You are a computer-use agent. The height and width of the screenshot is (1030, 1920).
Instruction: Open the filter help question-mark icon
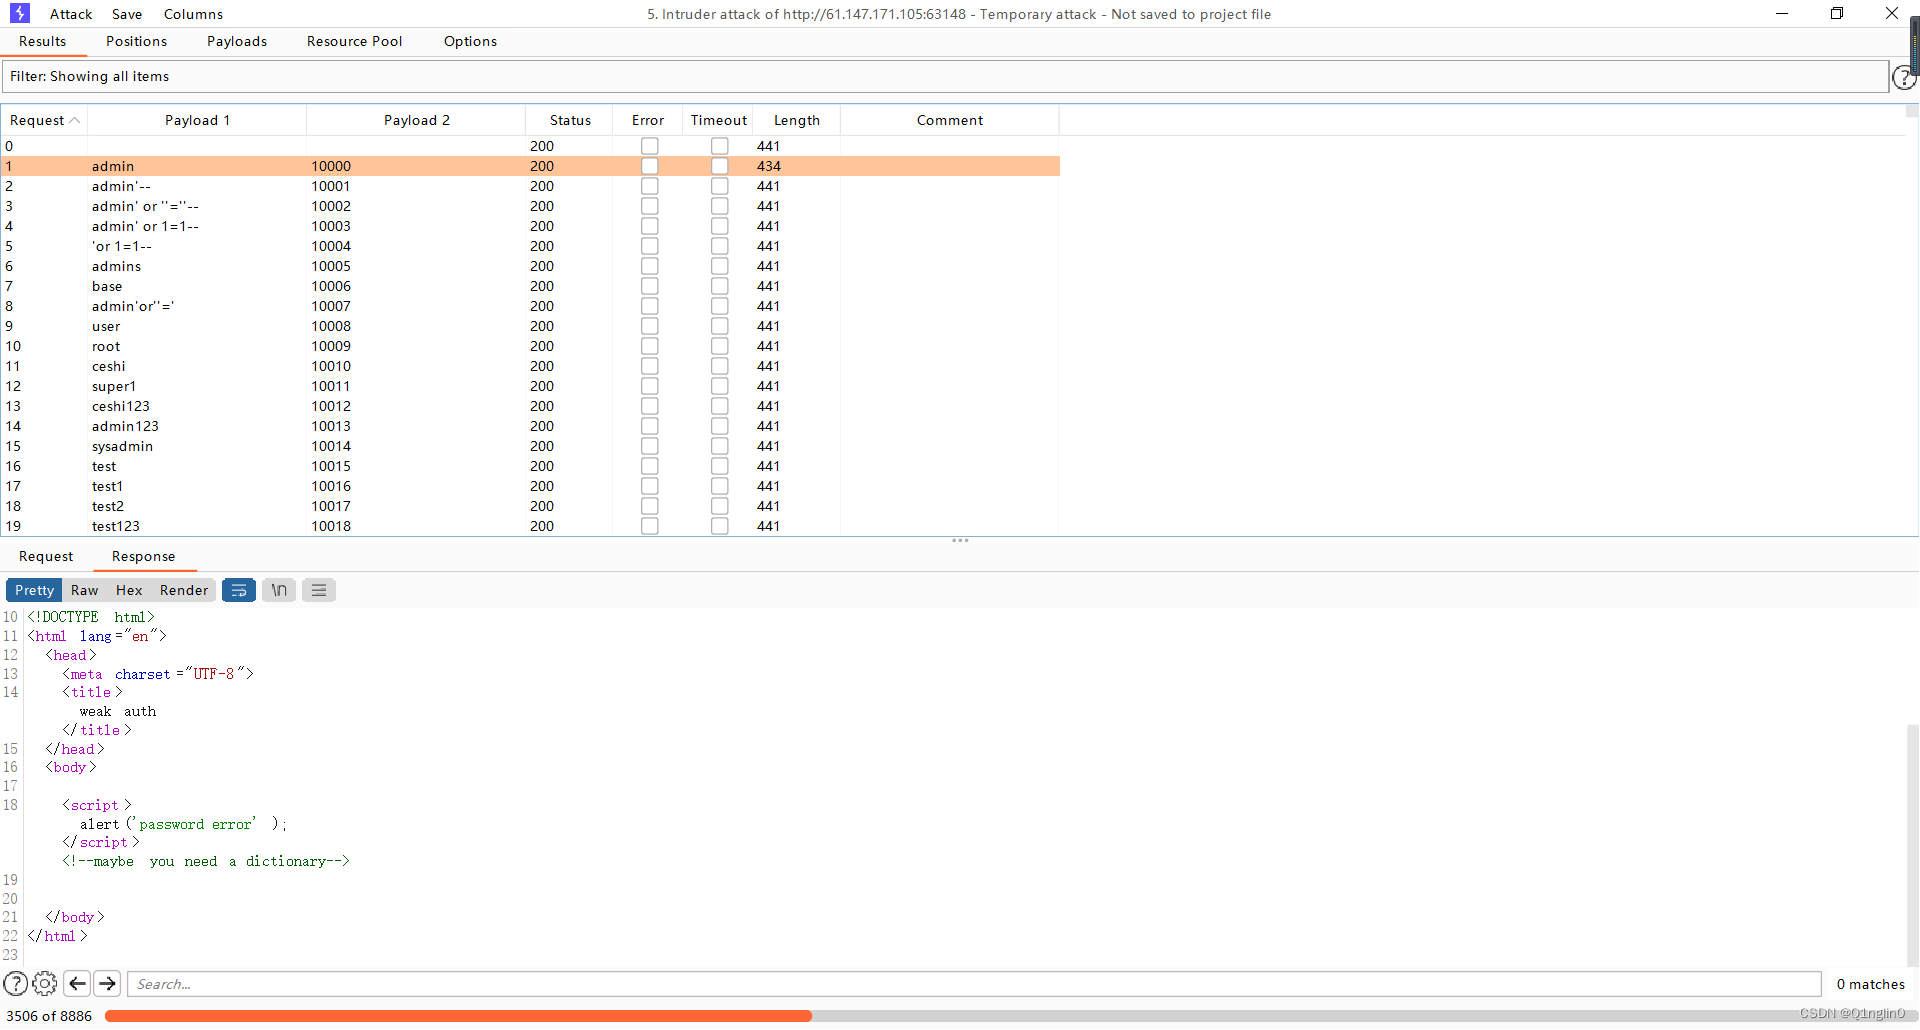(x=1904, y=77)
